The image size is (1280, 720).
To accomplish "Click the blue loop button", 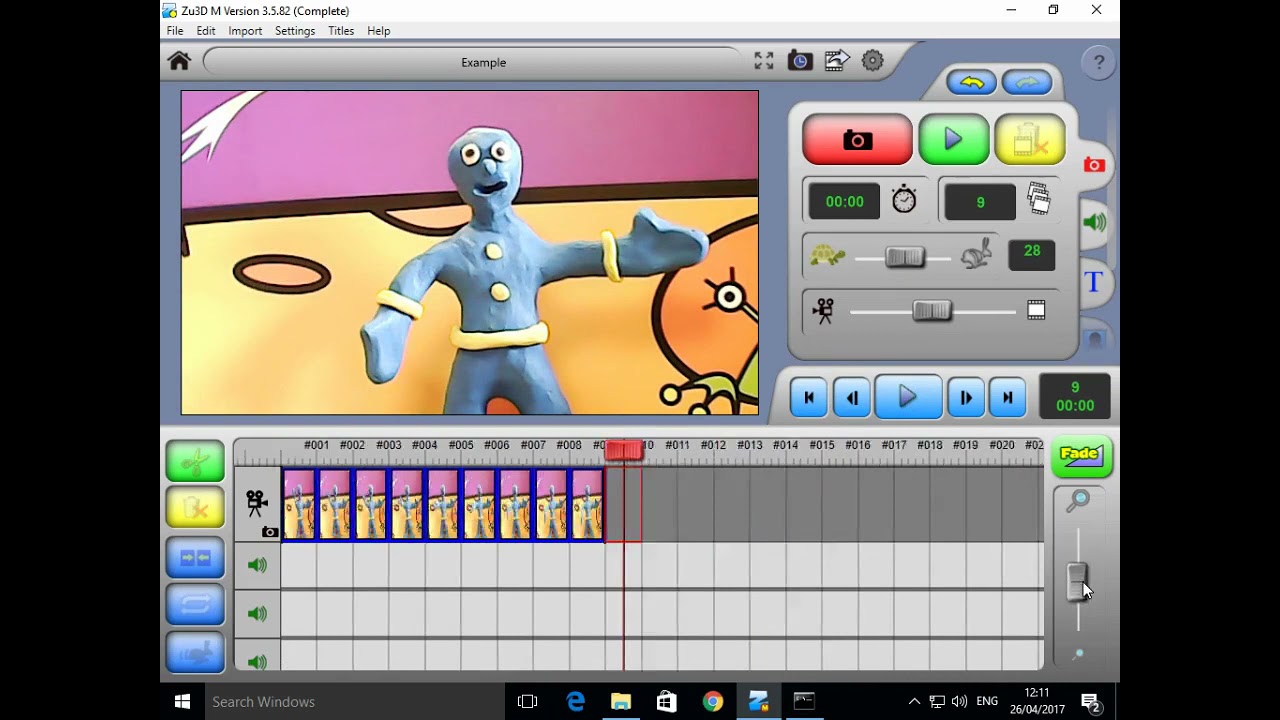I will pos(195,604).
